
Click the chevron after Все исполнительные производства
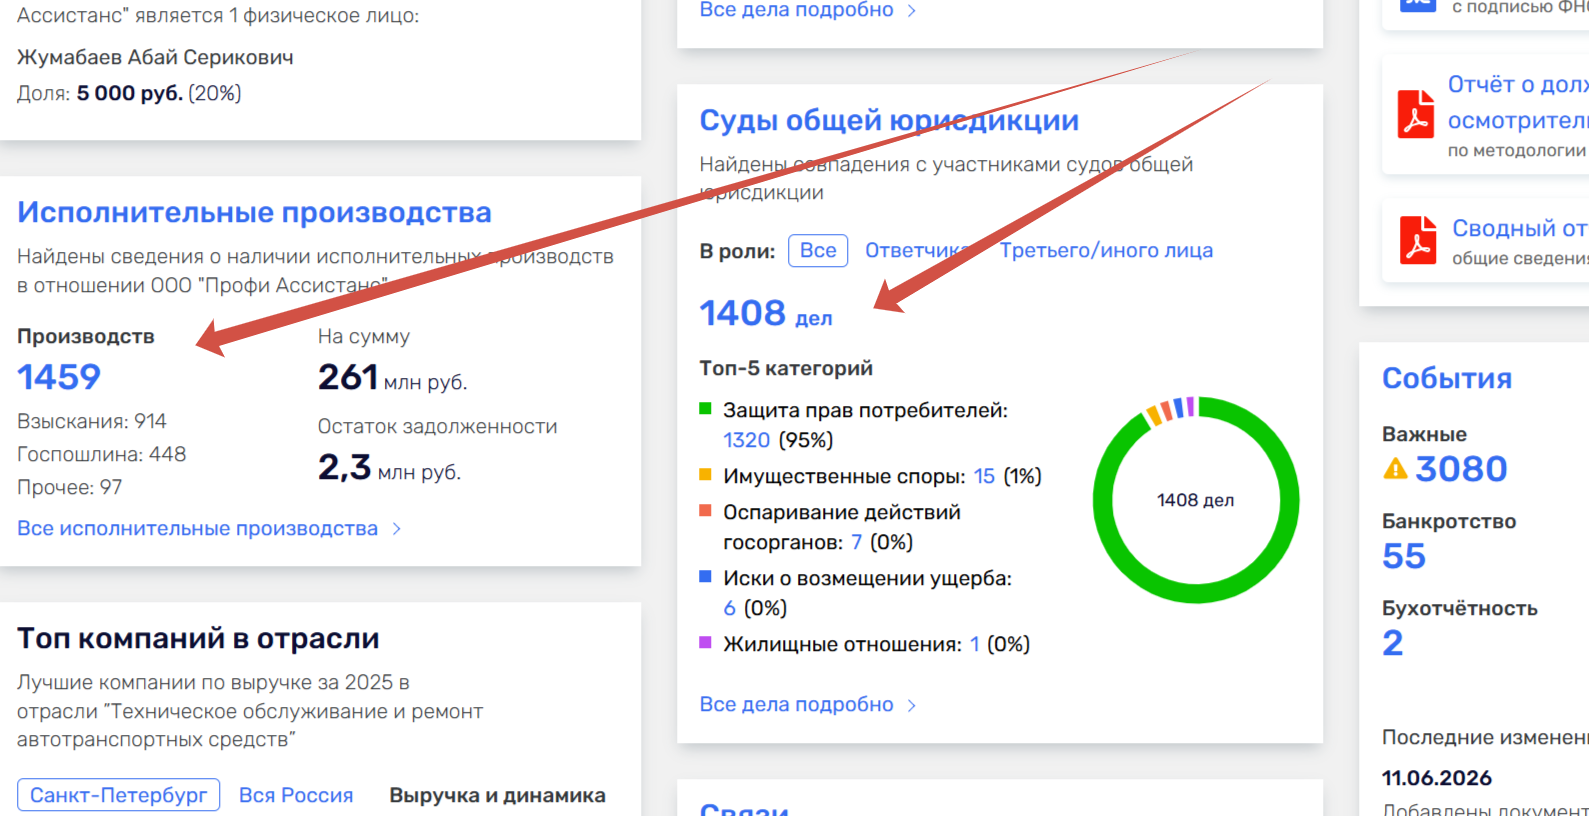tap(397, 528)
